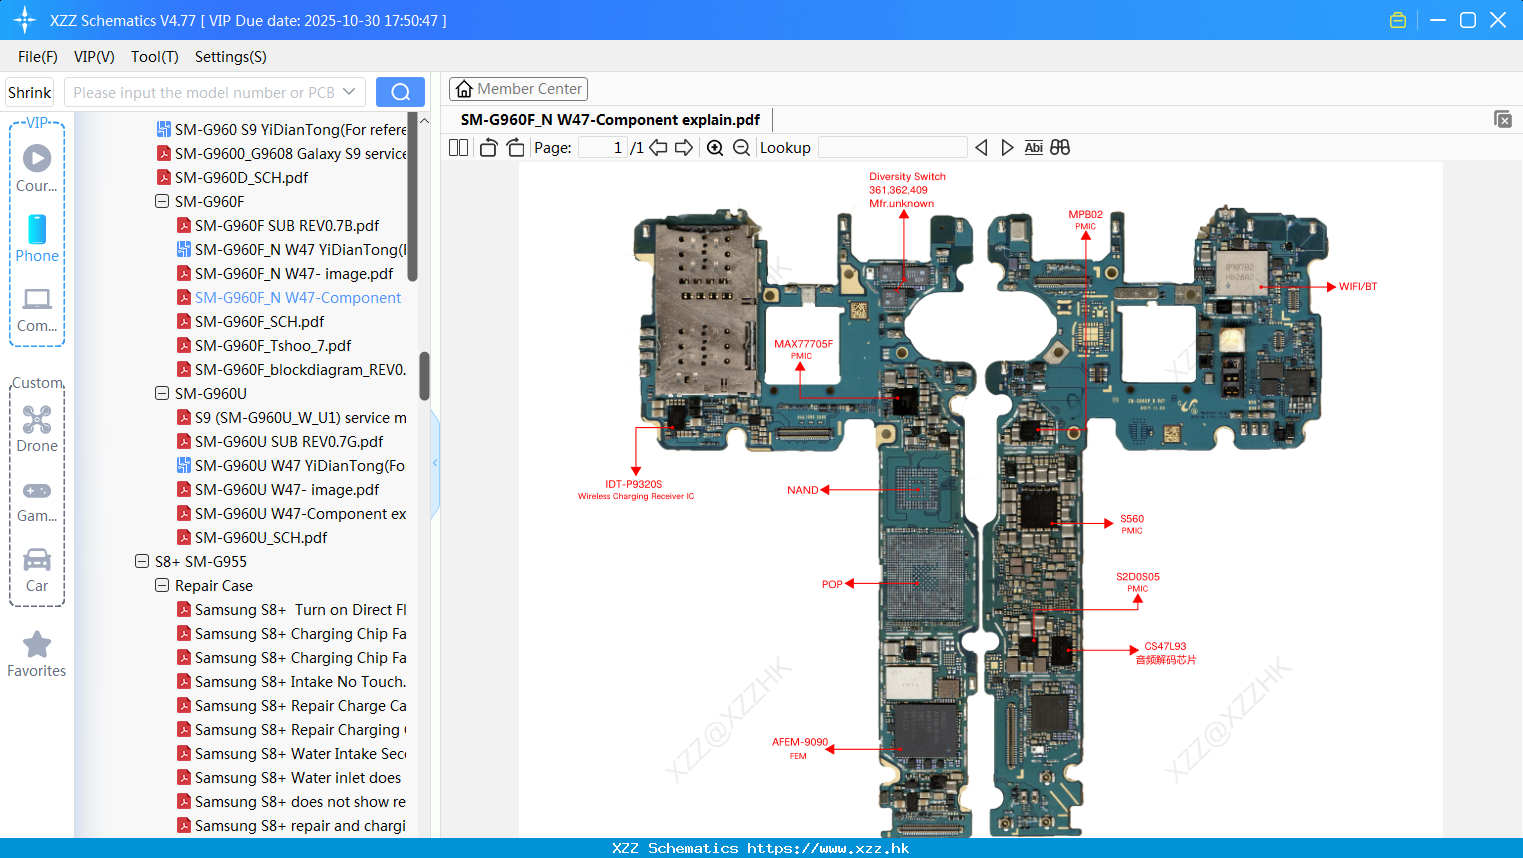The image size is (1523, 858).
Task: Go to previous page arrow
Action: [658, 147]
